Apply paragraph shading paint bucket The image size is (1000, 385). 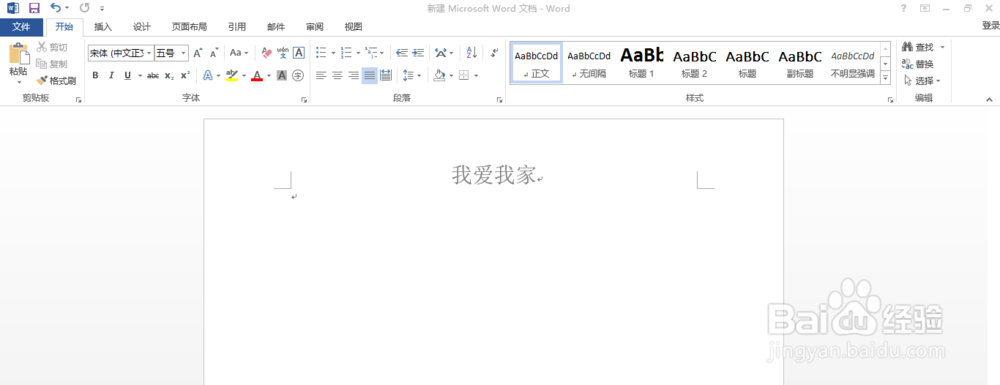pyautogui.click(x=439, y=76)
